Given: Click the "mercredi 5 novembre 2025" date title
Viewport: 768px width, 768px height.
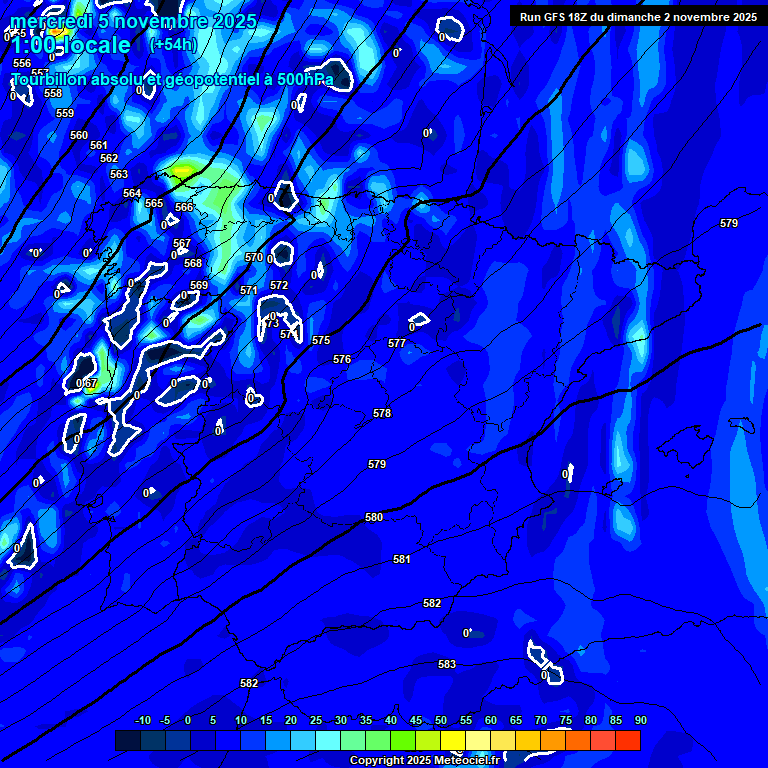Looking at the screenshot, I should point(134,21).
